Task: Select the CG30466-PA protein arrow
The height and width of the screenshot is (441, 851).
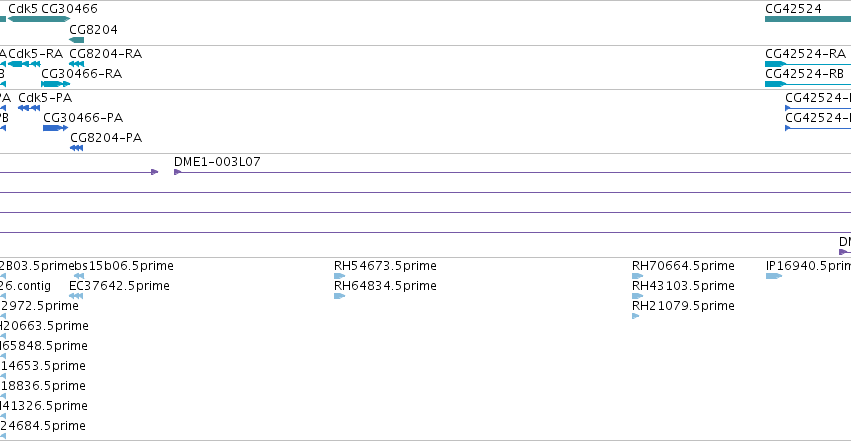Action: coord(55,128)
